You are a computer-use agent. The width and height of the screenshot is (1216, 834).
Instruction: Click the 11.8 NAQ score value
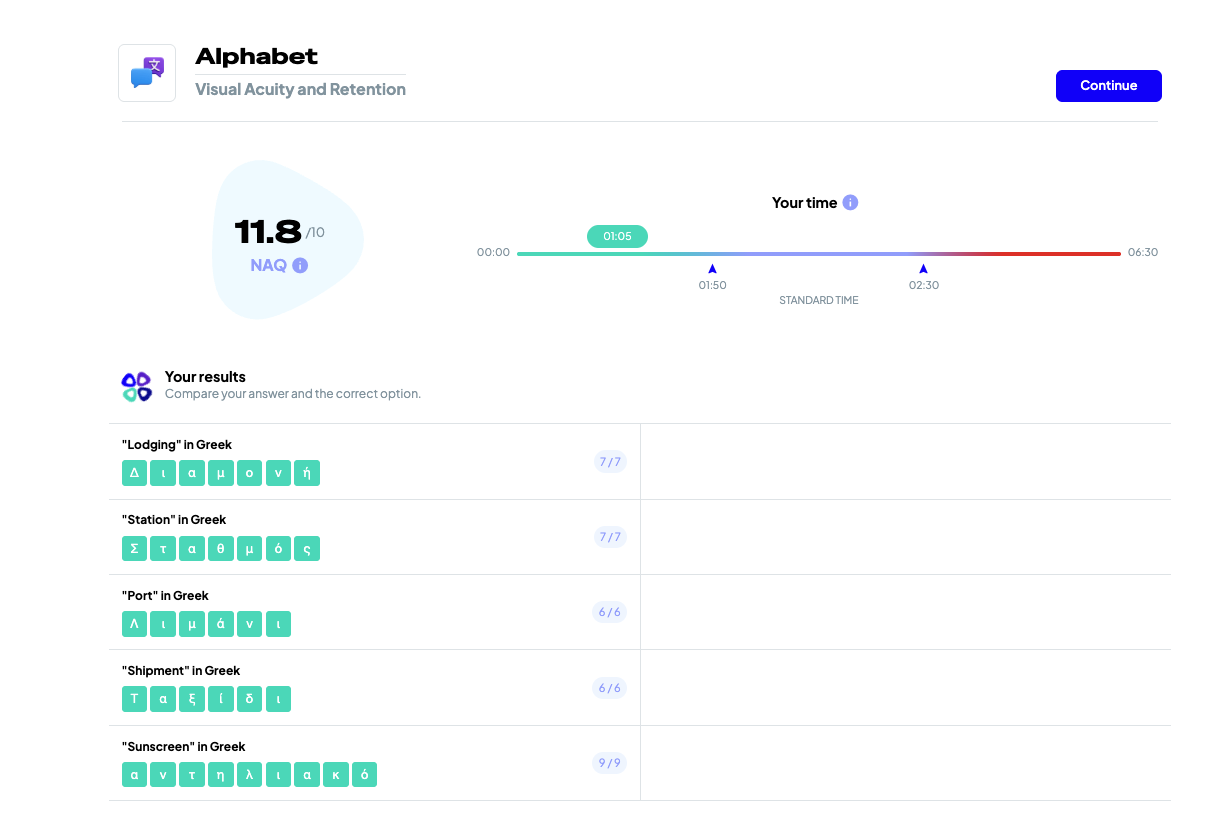[x=267, y=232]
